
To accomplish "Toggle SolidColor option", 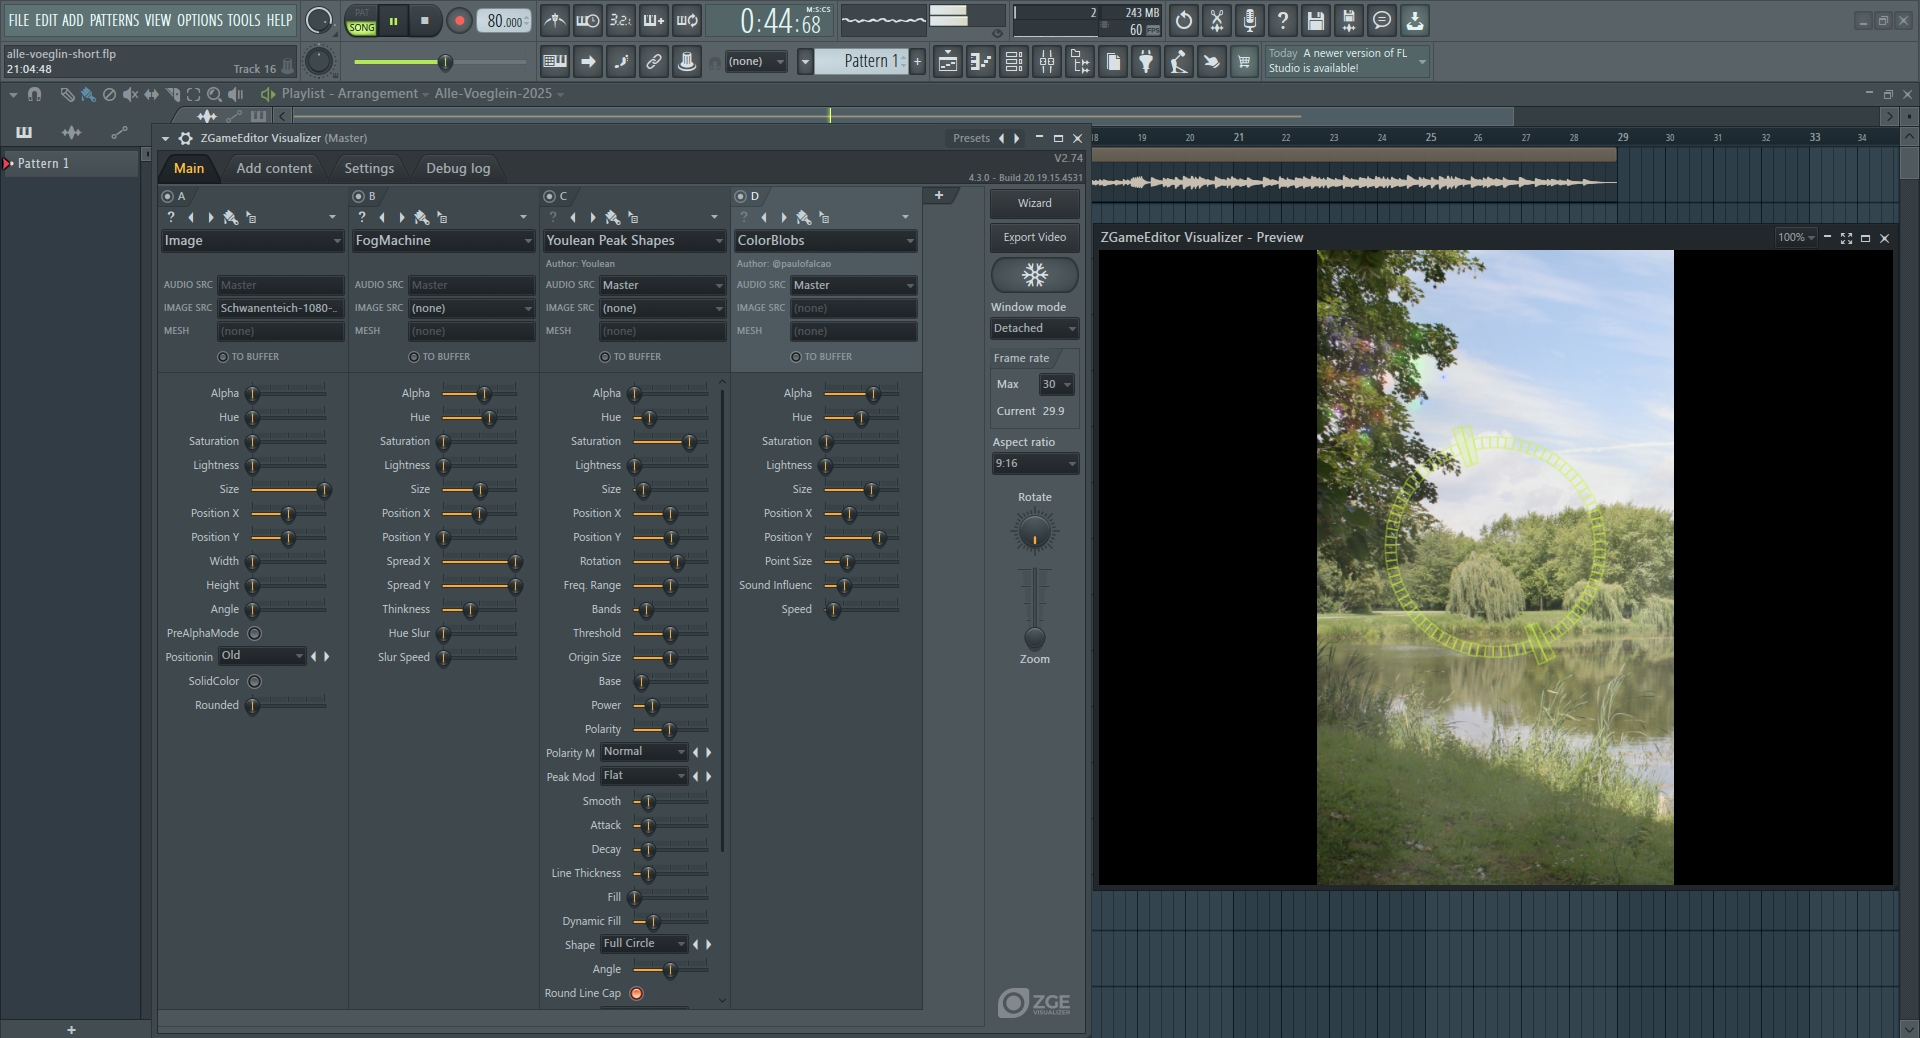I will [254, 681].
